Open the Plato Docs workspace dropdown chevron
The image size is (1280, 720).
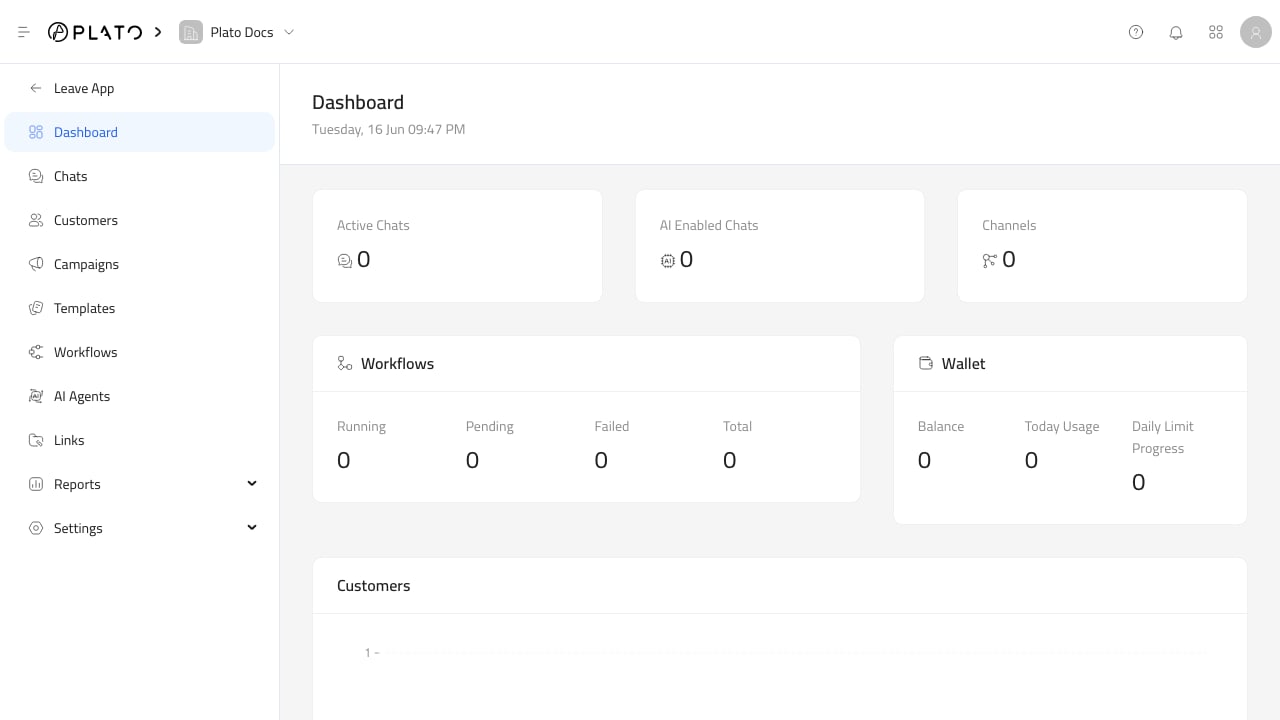point(289,32)
